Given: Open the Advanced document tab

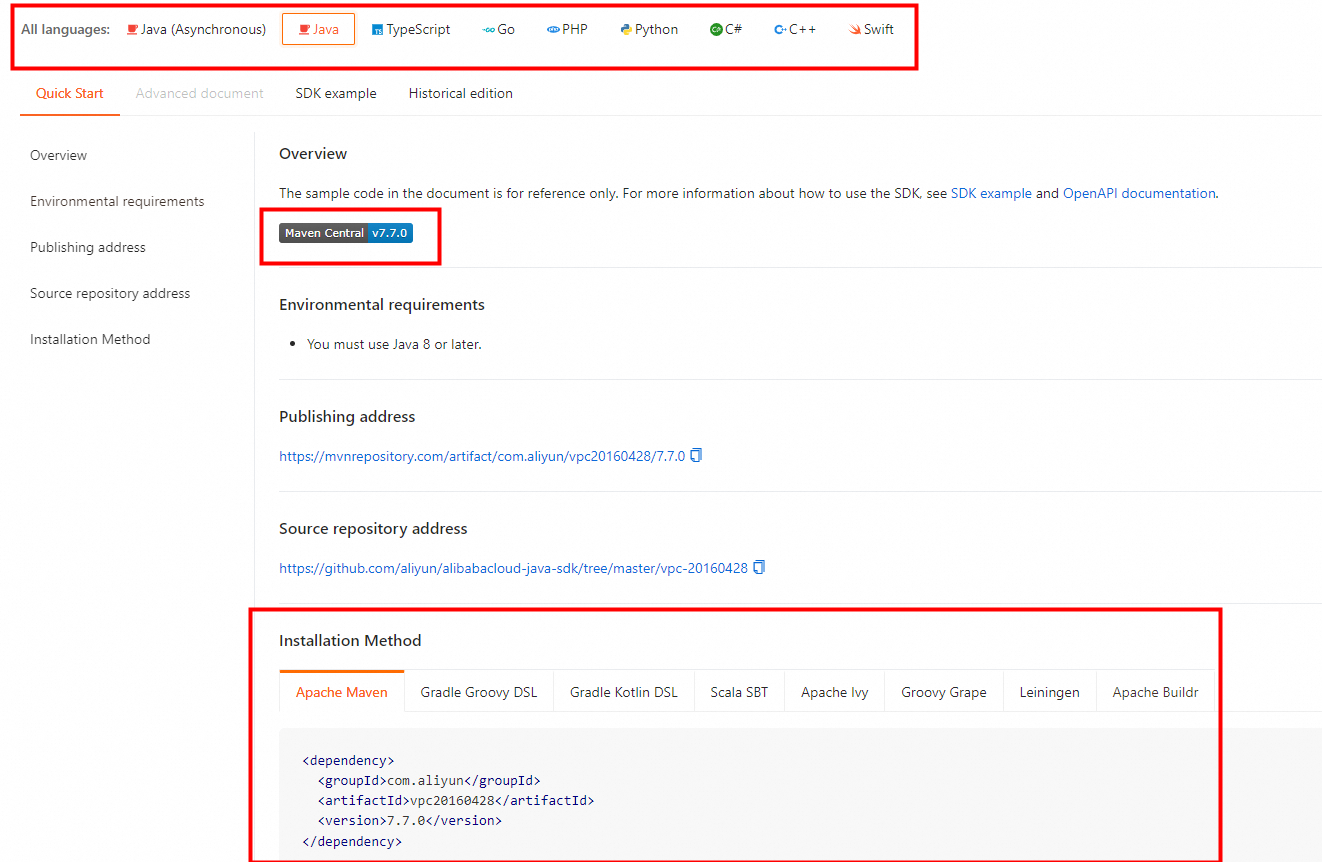Looking at the screenshot, I should click(x=200, y=93).
